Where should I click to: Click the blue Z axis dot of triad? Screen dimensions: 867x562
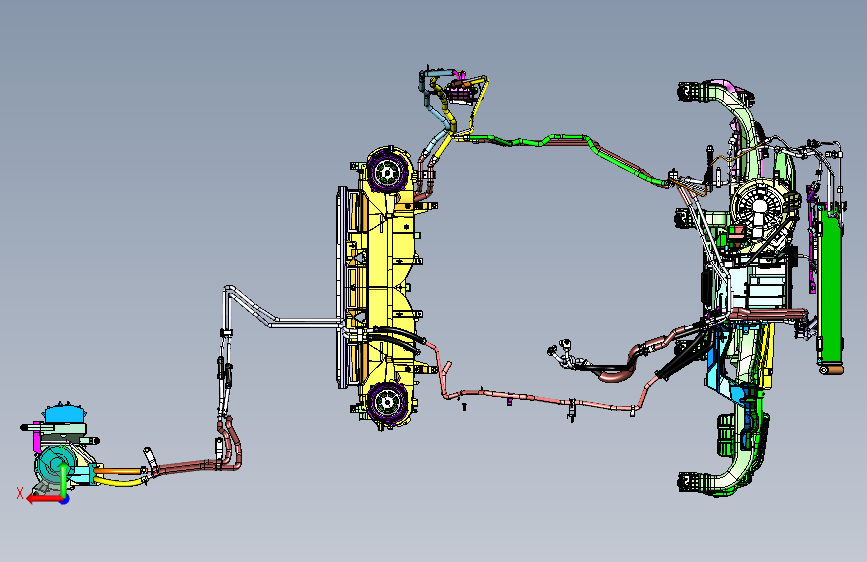(x=65, y=500)
